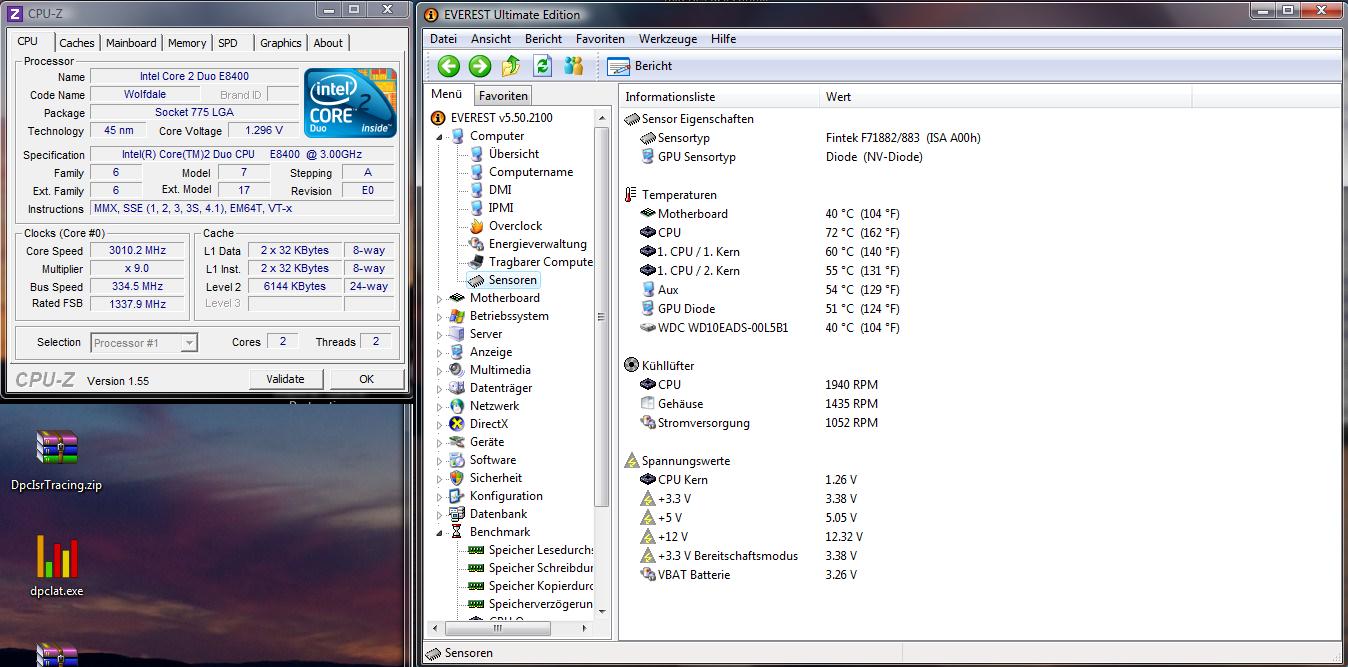Select EVEREST v5.50.2100 root tree node
This screenshot has width=1348, height=667.
[501, 117]
